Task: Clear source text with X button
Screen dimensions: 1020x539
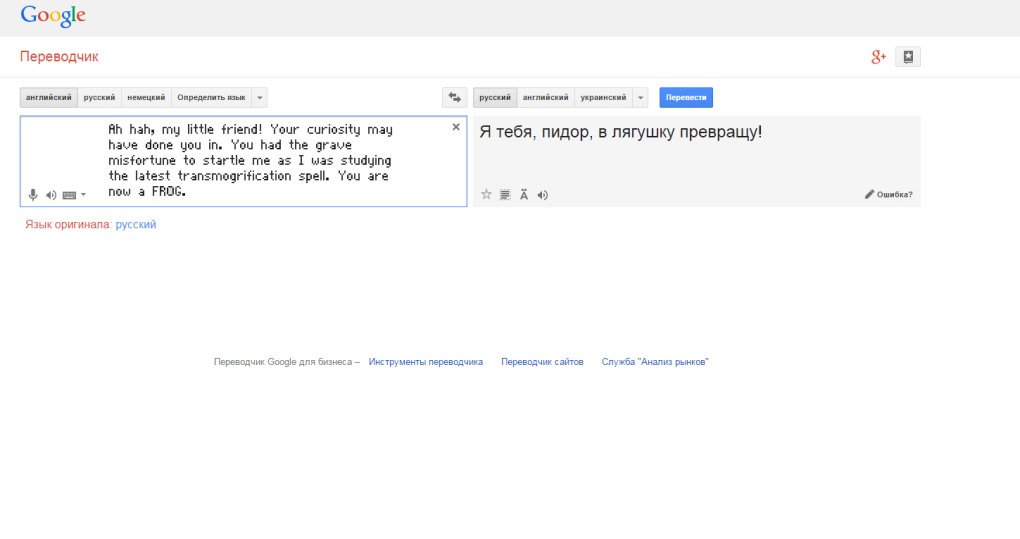Action: [x=456, y=127]
